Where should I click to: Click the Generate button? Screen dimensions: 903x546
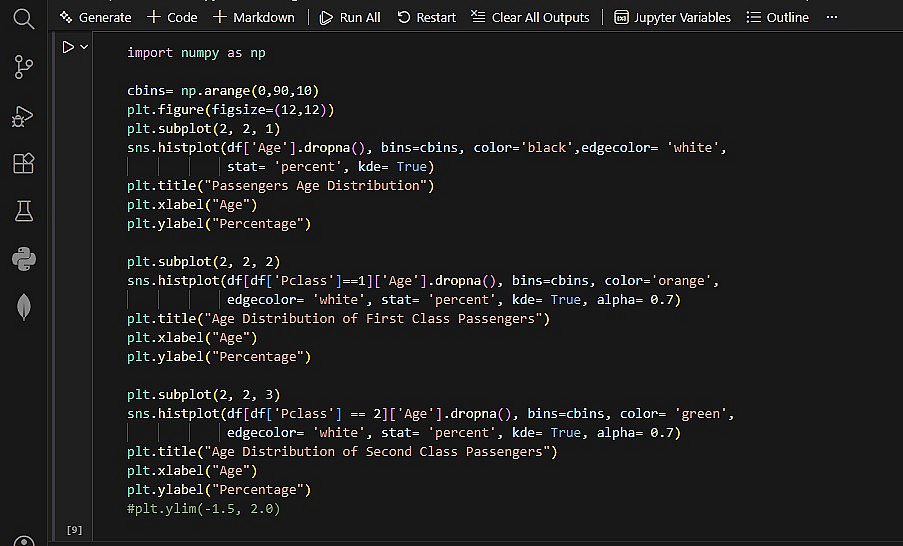[x=96, y=17]
